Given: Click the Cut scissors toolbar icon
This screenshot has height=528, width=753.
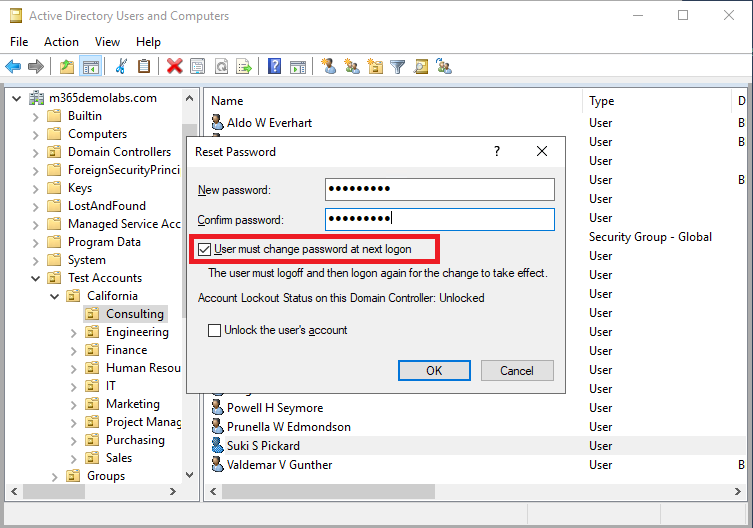Looking at the screenshot, I should click(121, 67).
